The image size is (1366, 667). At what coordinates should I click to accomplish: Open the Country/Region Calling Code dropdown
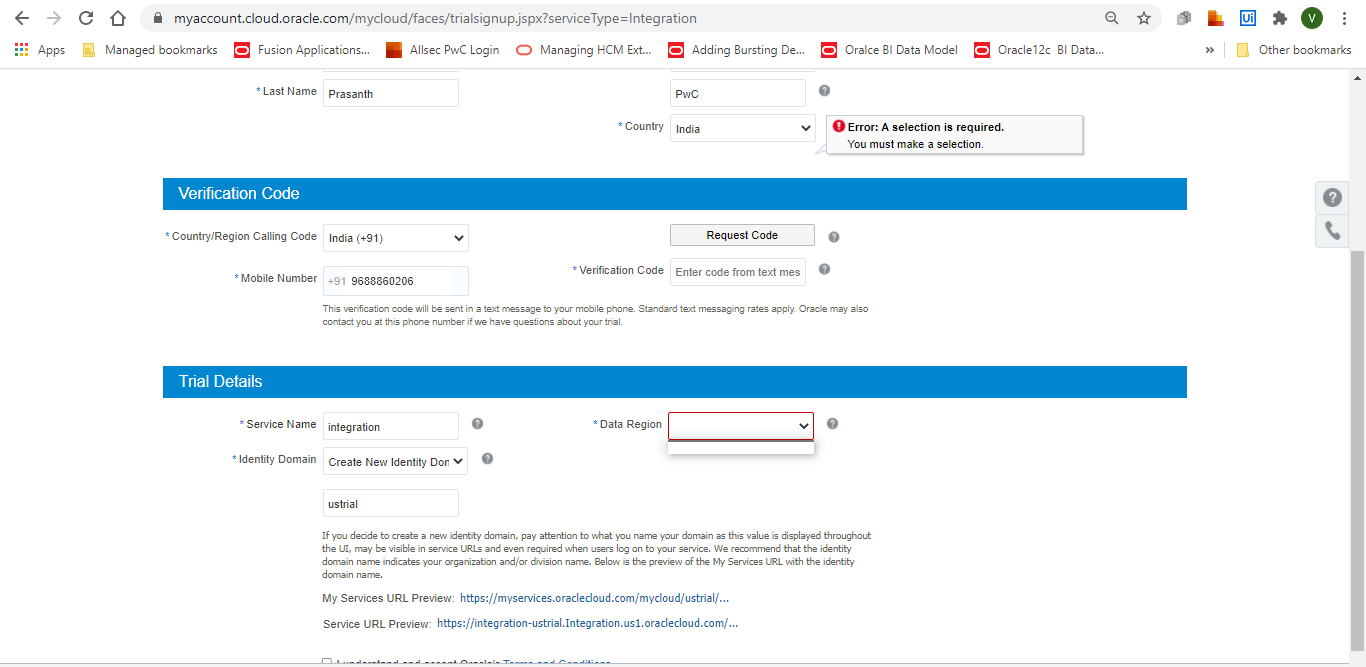(x=396, y=238)
